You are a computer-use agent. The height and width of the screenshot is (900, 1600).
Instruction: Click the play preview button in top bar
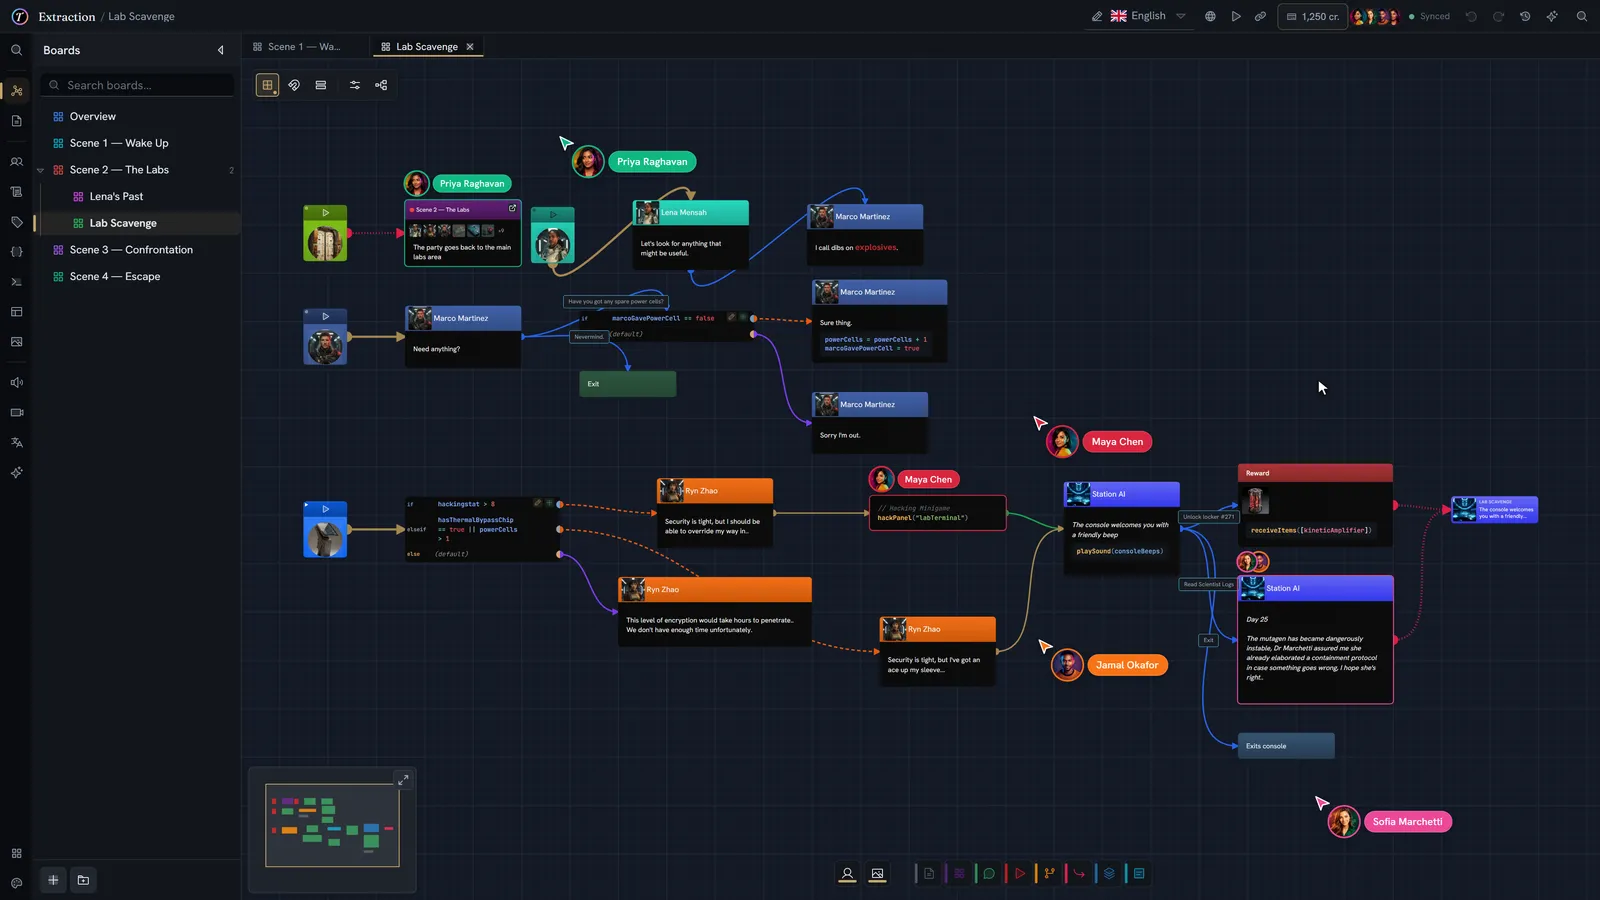(x=1236, y=16)
